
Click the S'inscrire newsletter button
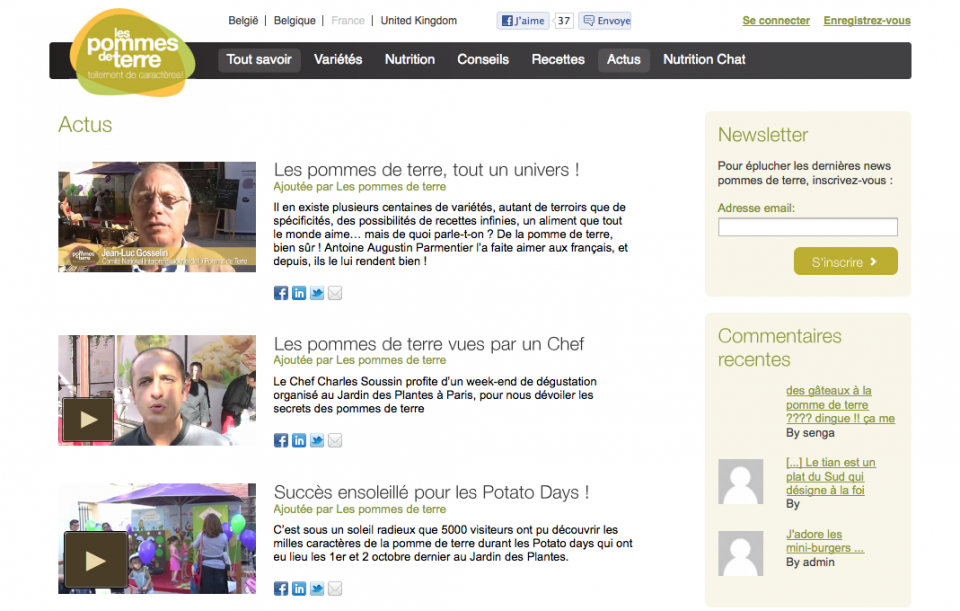846,261
